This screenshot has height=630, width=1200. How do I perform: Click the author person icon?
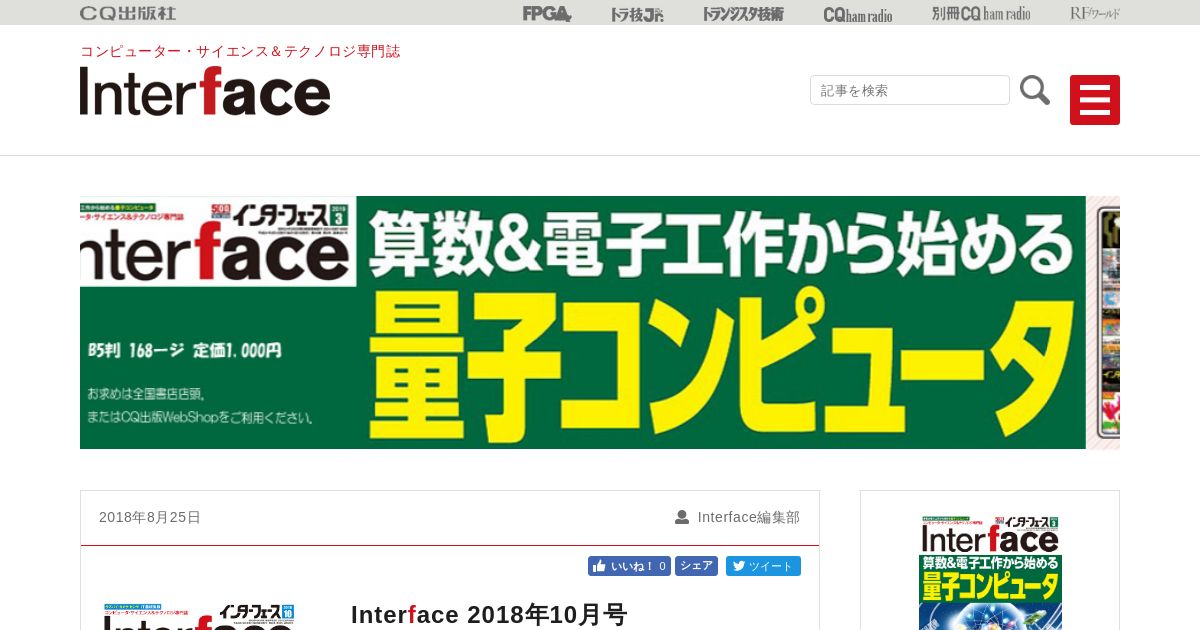pos(682,517)
